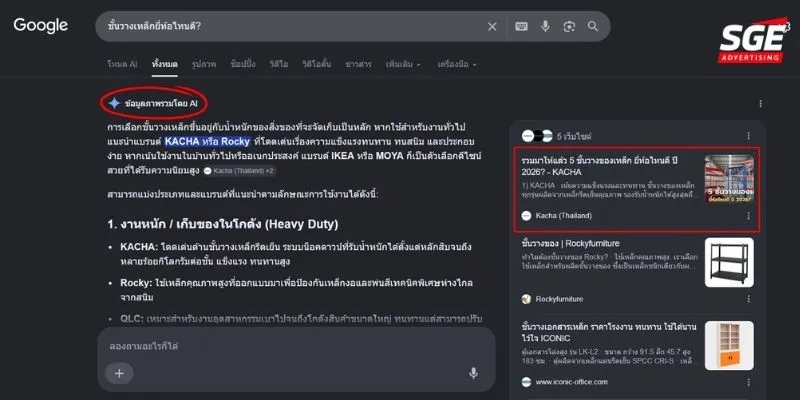800x400 pixels.
Task: Open three-dot menu for Rockyfurniture source
Action: [x=748, y=299]
